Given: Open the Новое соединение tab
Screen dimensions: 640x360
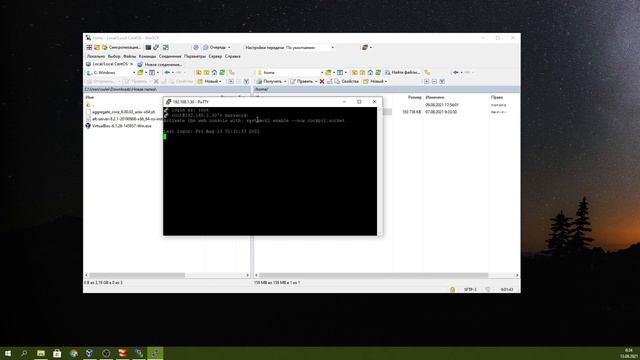Looking at the screenshot, I should (x=160, y=64).
